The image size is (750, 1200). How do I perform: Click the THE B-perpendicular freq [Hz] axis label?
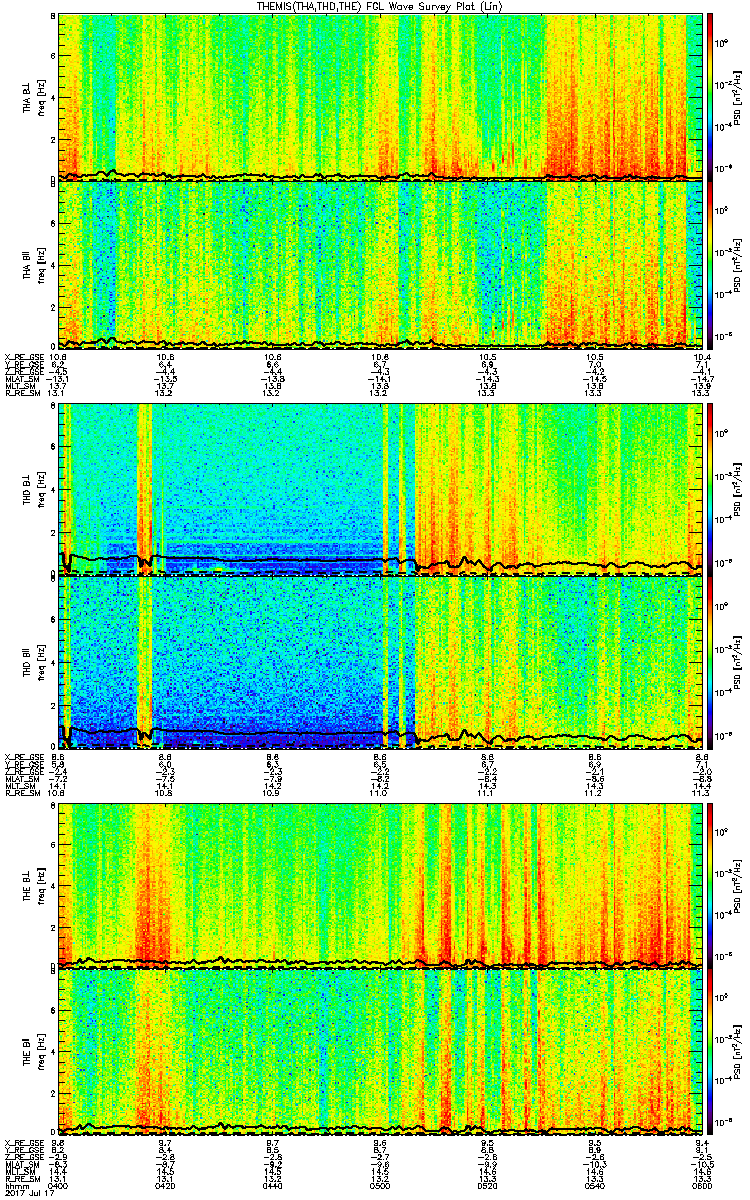point(41,885)
